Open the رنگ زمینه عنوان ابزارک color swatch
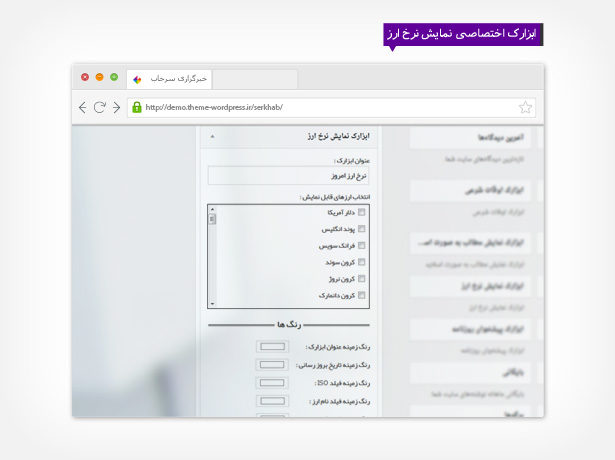The height and width of the screenshot is (460, 615). 272,346
